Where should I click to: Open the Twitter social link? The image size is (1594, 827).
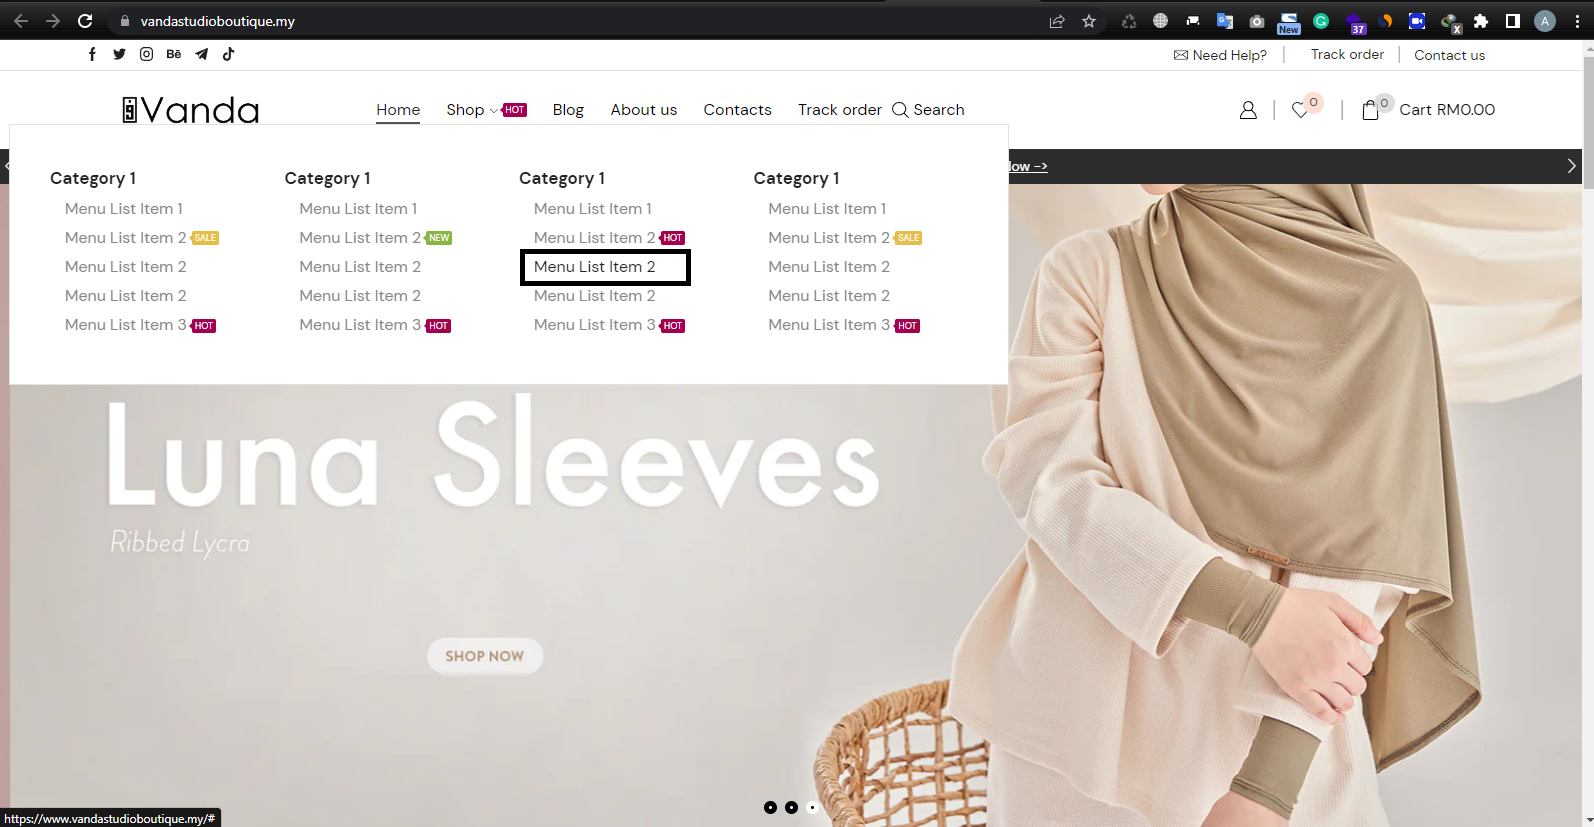[x=119, y=54]
